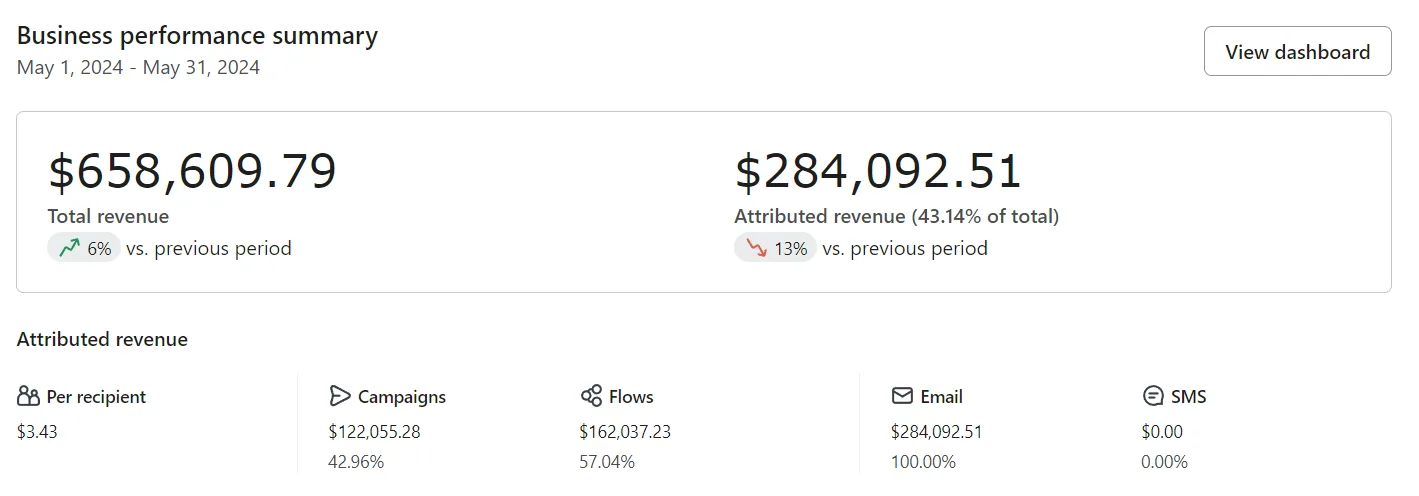Click the Flows branching icon
This screenshot has width=1419, height=496.
point(591,396)
